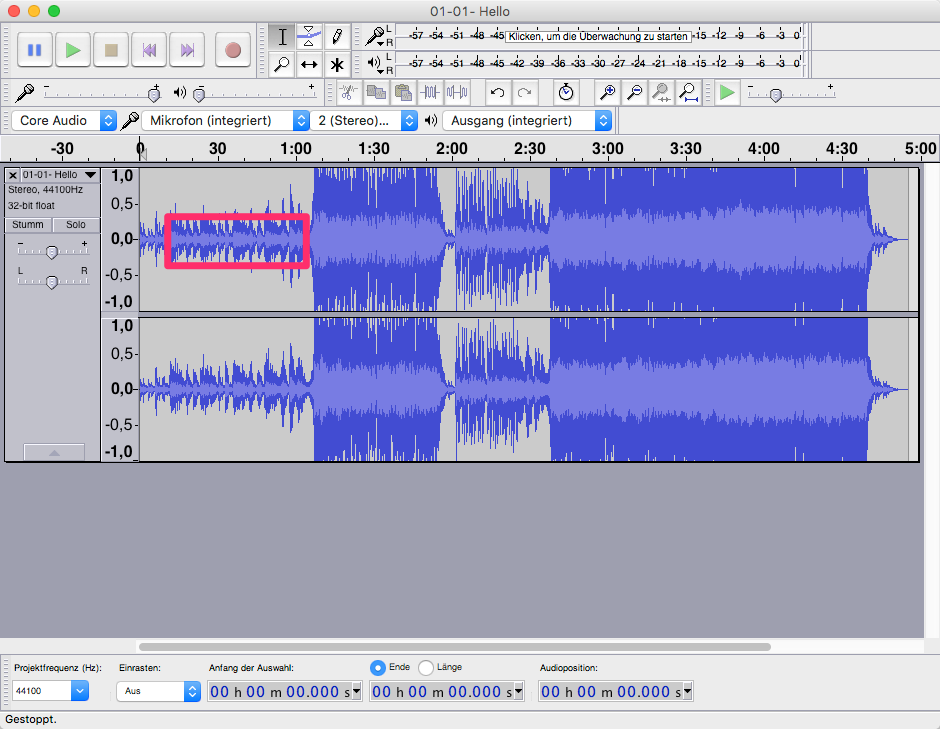Click the recording meter microphone icon

tap(375, 36)
